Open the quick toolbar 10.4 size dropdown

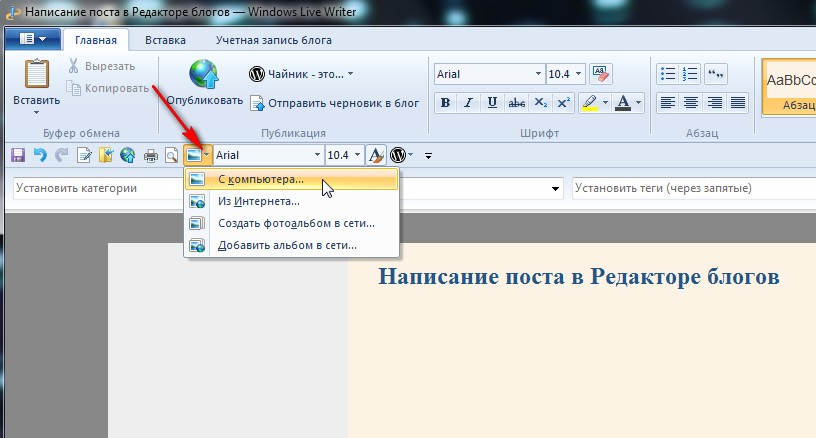pyautogui.click(x=357, y=155)
